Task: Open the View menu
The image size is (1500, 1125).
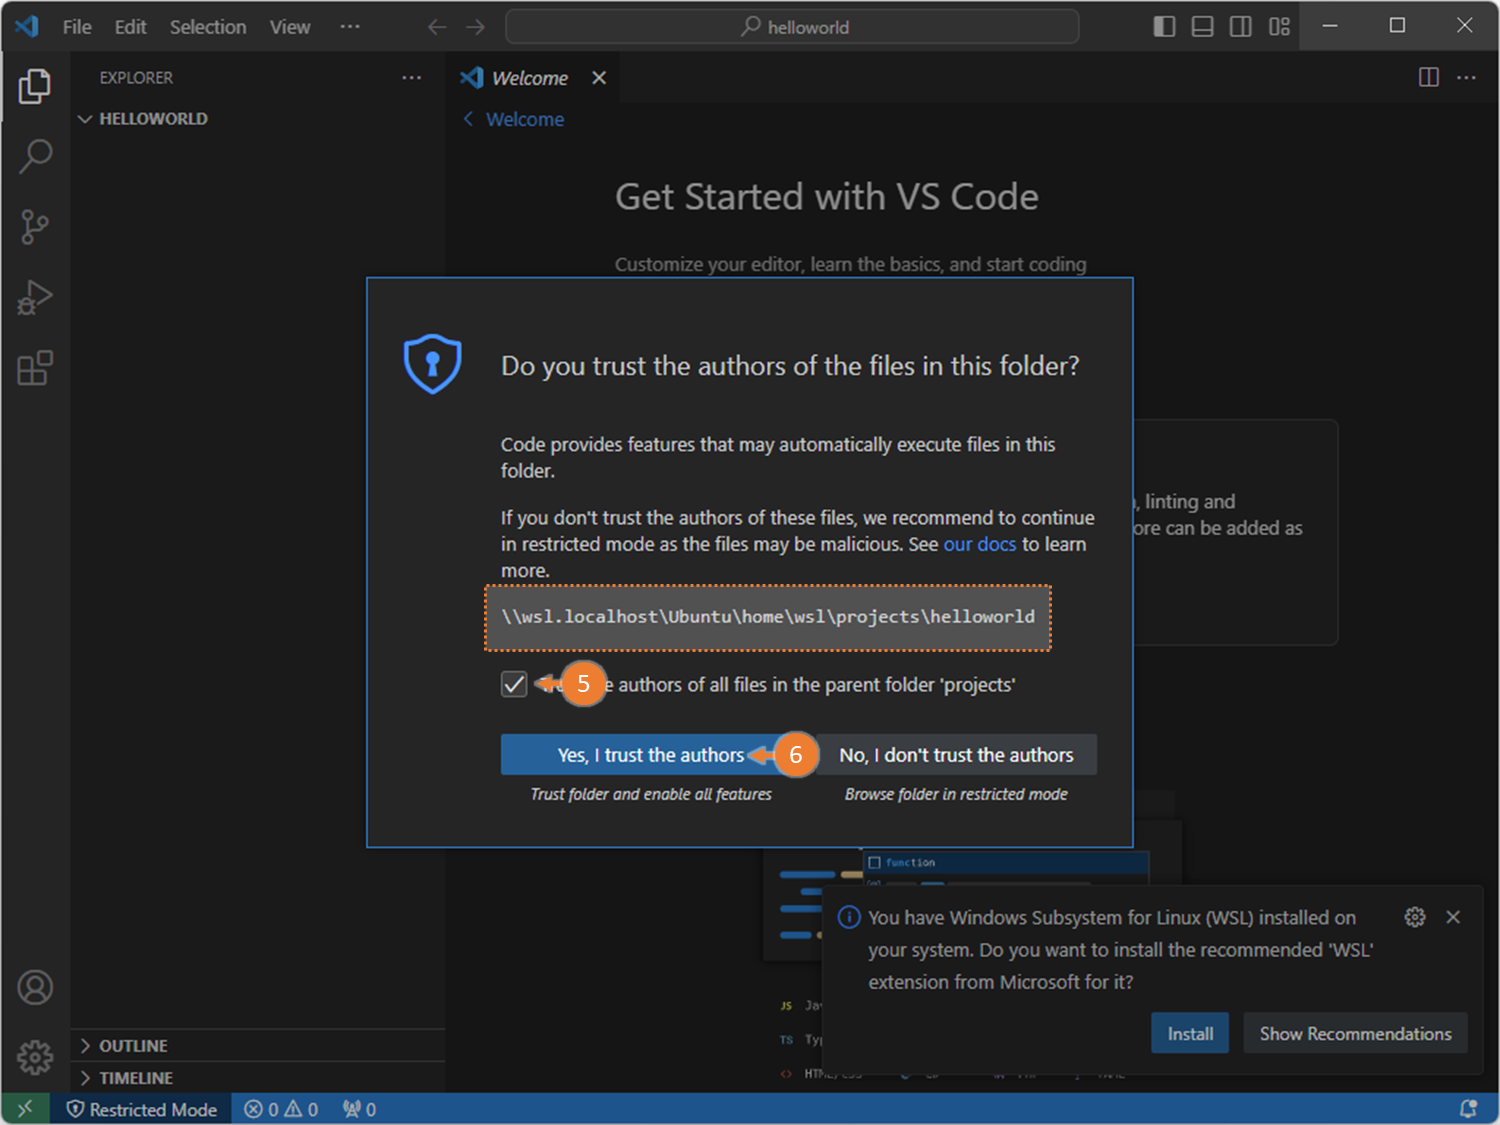Action: pos(290,27)
